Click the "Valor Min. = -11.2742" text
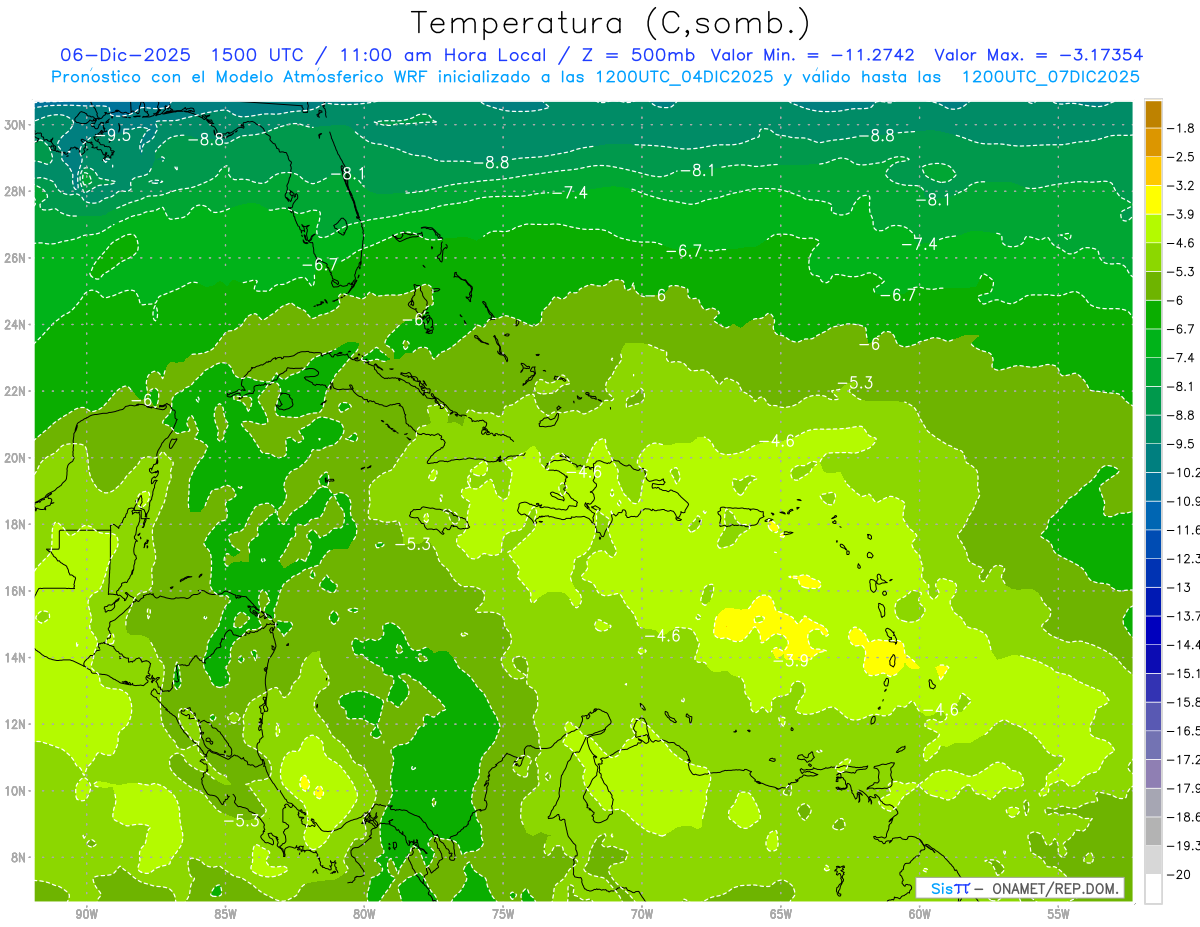The height and width of the screenshot is (927, 1200). coord(815,55)
